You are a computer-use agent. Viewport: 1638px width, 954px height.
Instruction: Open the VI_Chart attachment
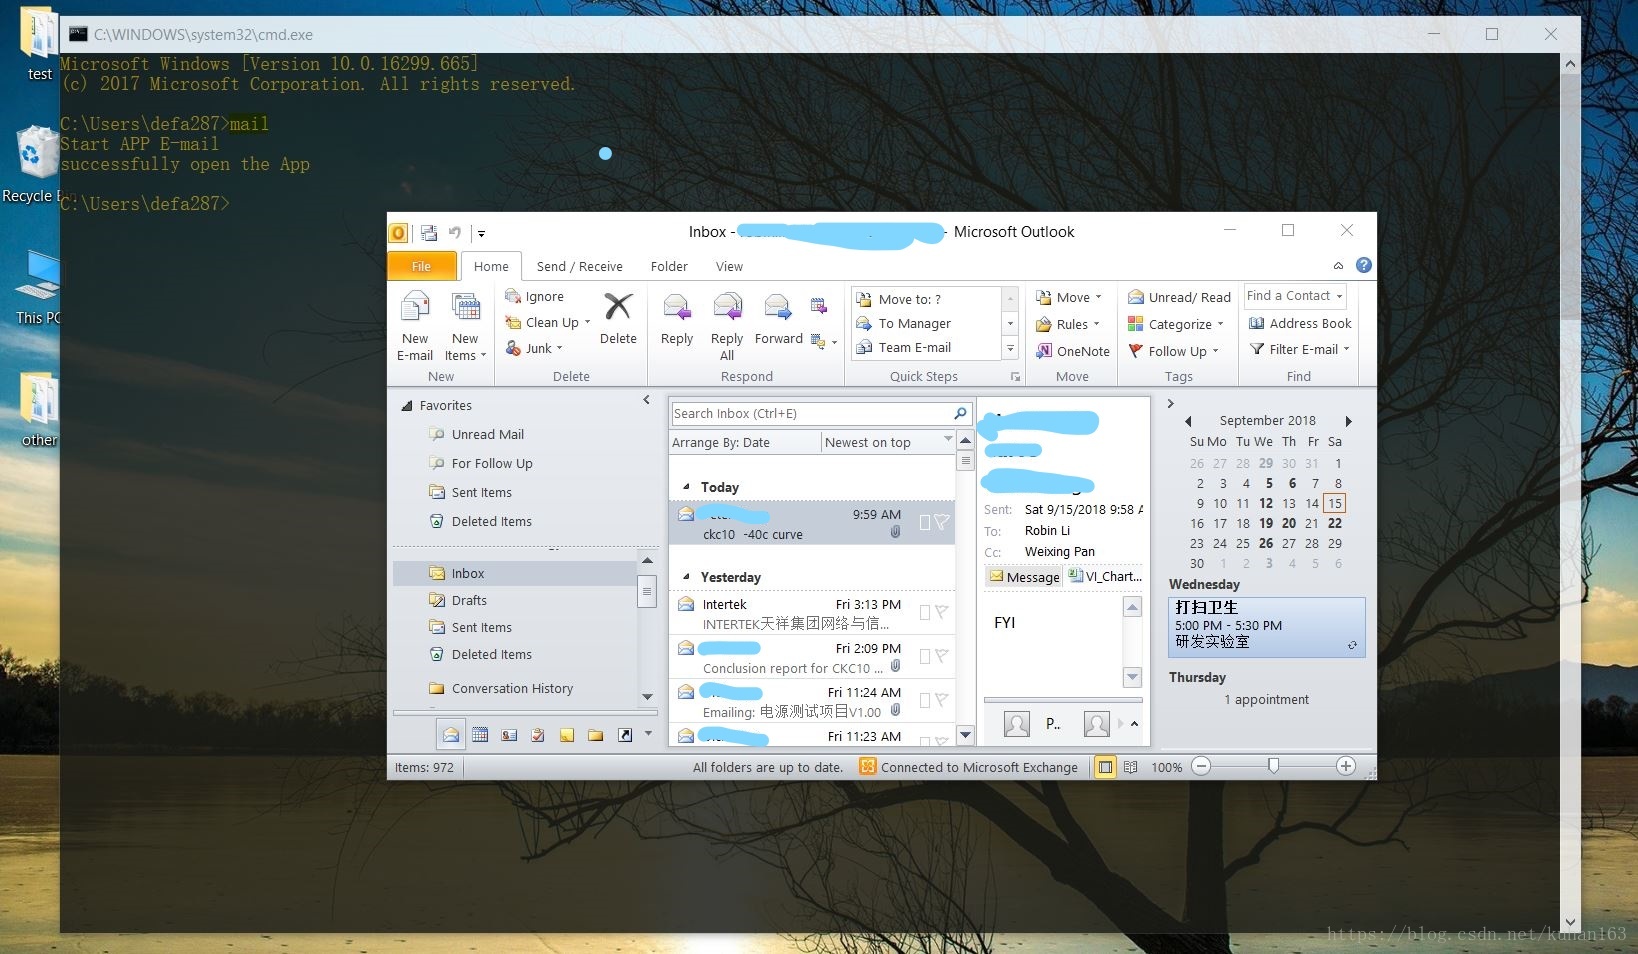tap(1105, 576)
